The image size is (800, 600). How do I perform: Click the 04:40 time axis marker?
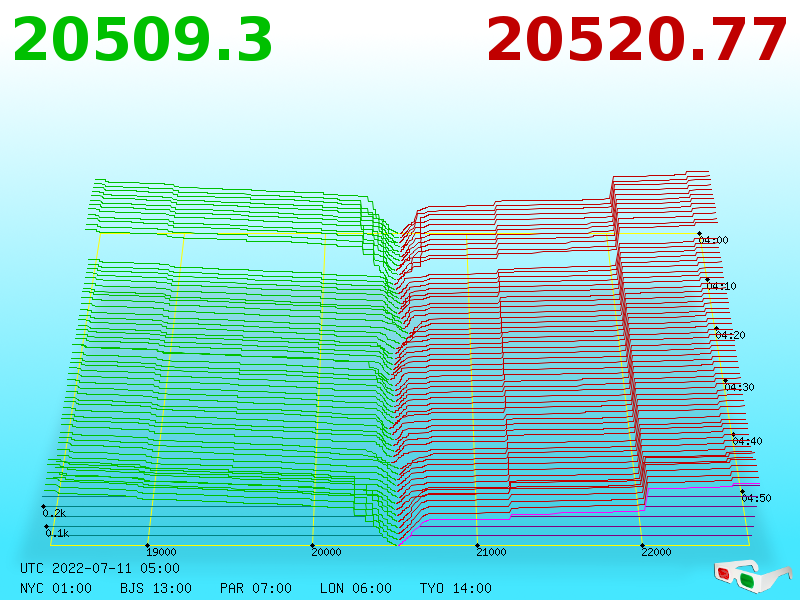coord(747,441)
